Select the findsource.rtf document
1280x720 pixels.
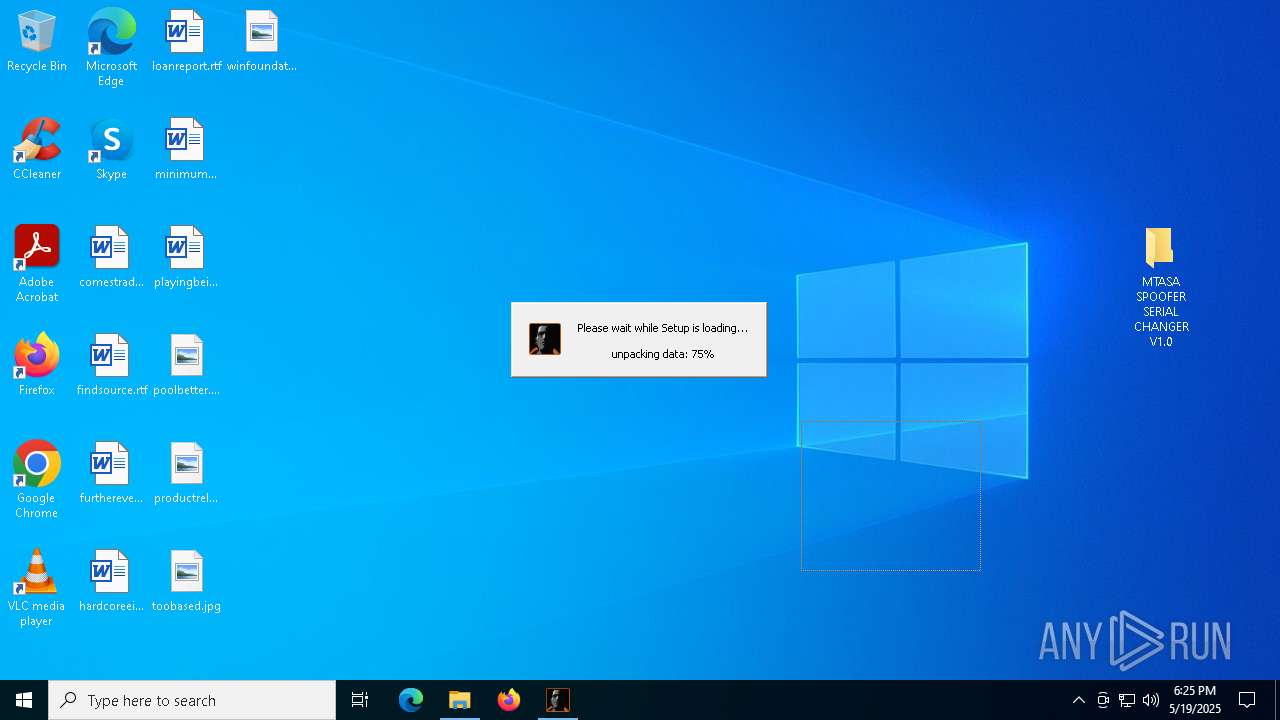click(x=111, y=365)
